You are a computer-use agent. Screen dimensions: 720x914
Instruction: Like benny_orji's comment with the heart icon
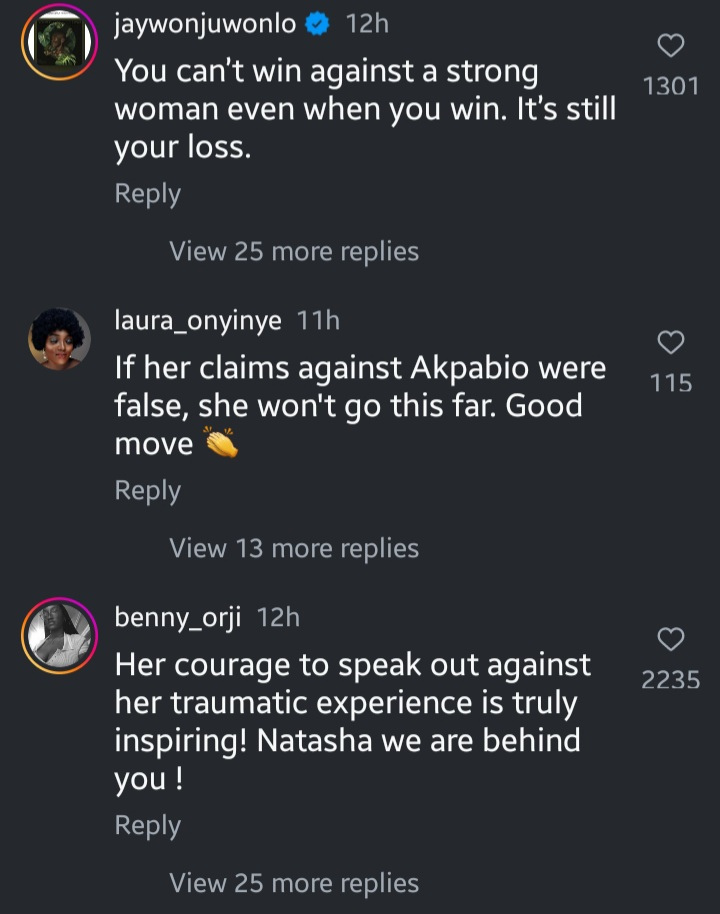point(671,639)
